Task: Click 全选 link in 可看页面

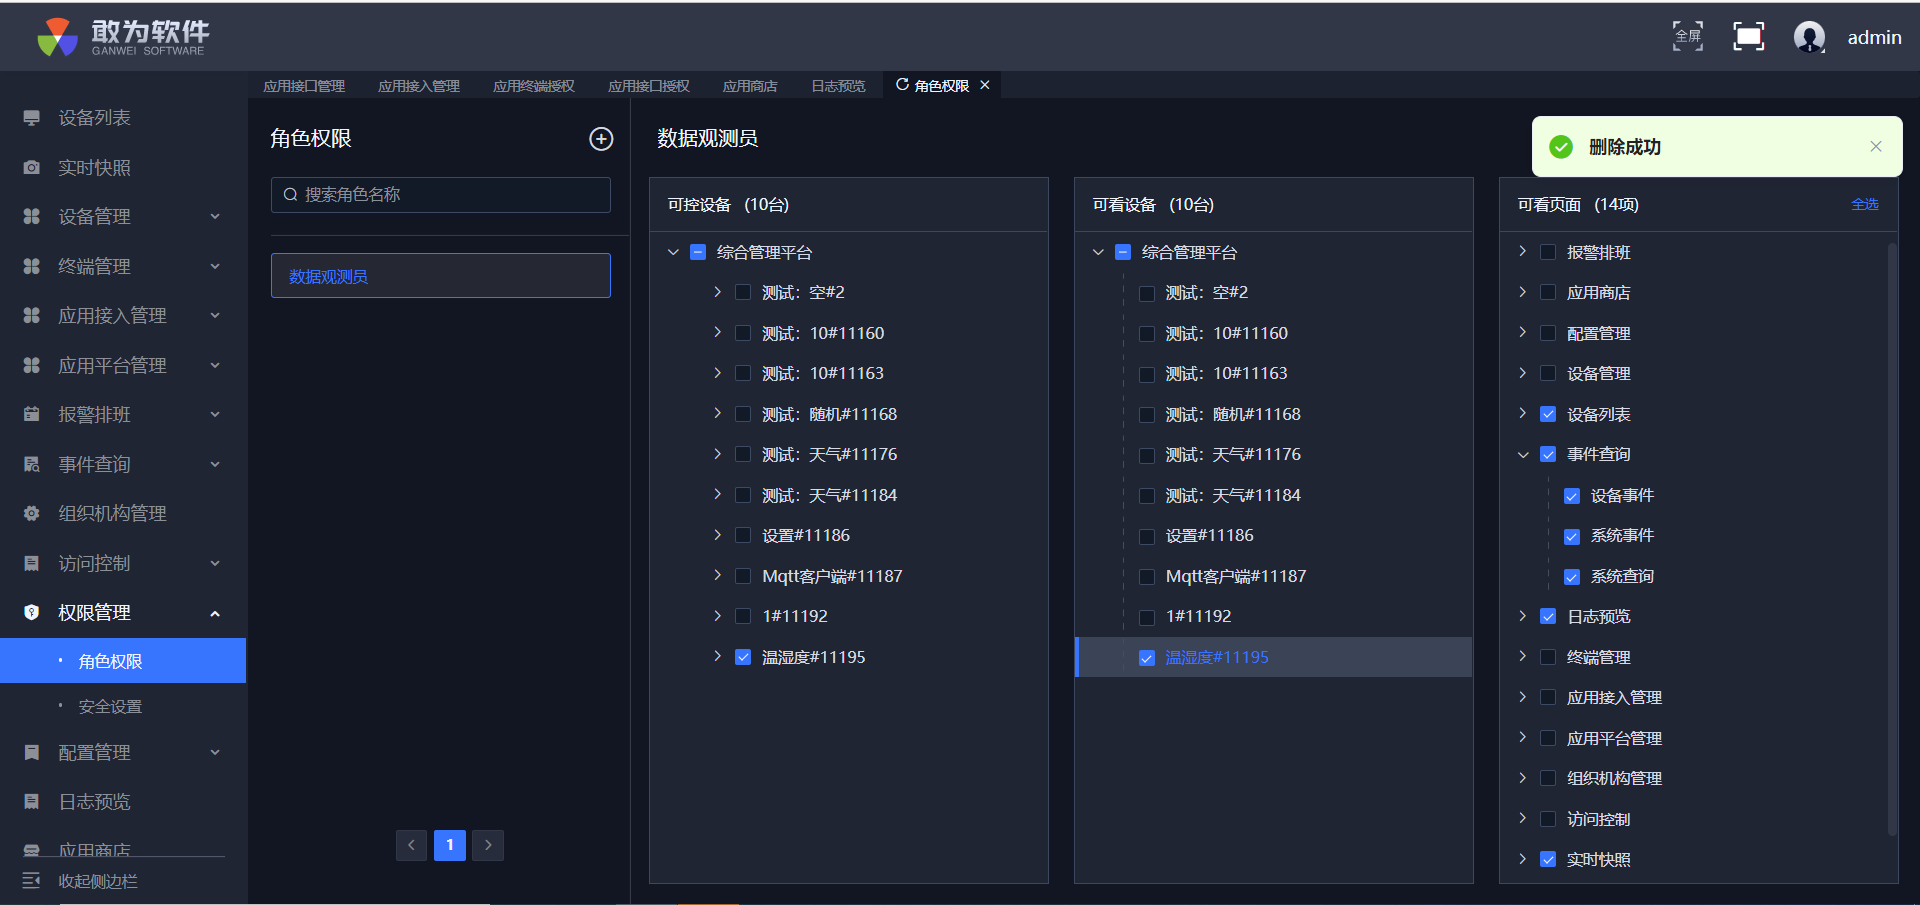Action: [1864, 204]
